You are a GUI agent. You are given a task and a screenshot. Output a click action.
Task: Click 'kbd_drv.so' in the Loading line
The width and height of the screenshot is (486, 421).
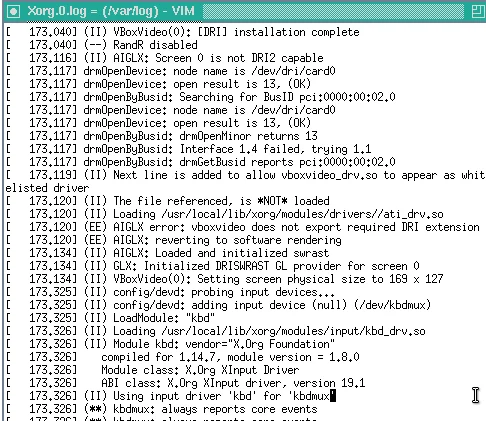(x=395, y=331)
